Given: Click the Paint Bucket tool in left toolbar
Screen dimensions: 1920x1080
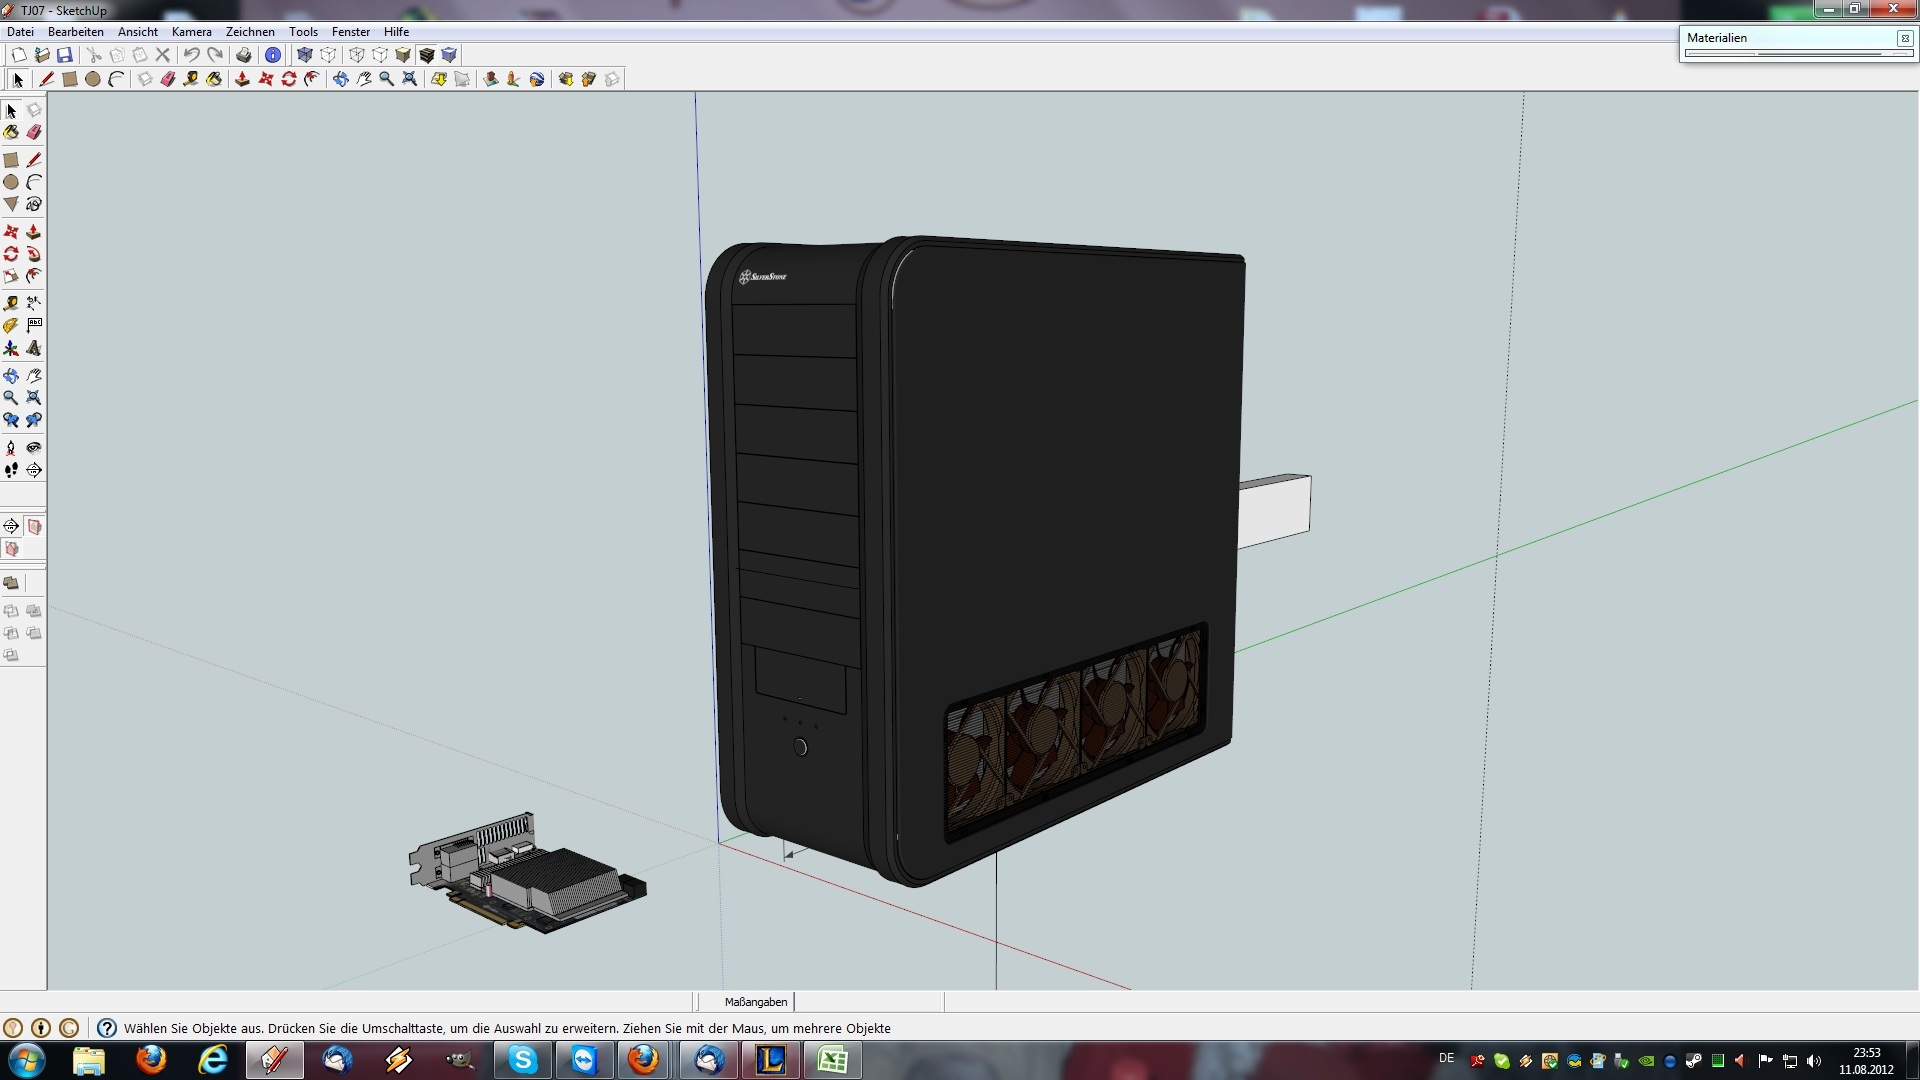Looking at the screenshot, I should tap(11, 132).
